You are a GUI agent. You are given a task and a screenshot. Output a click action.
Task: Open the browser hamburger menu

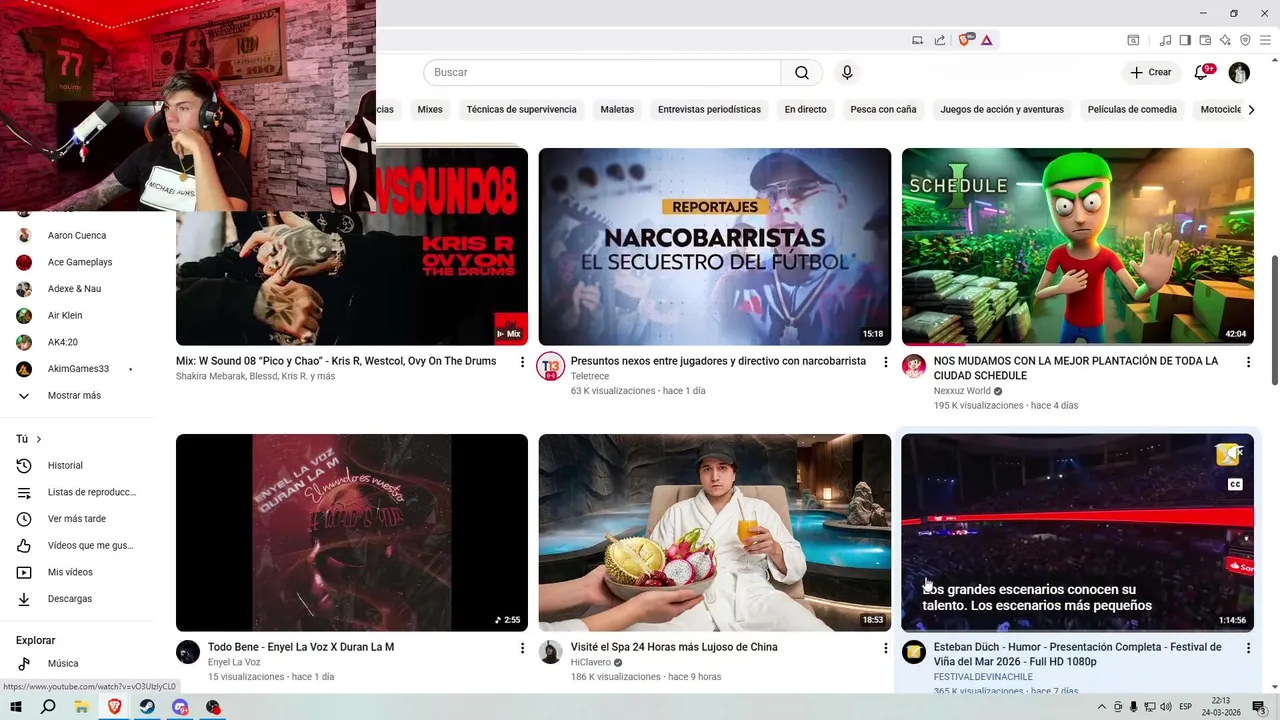[1265, 40]
